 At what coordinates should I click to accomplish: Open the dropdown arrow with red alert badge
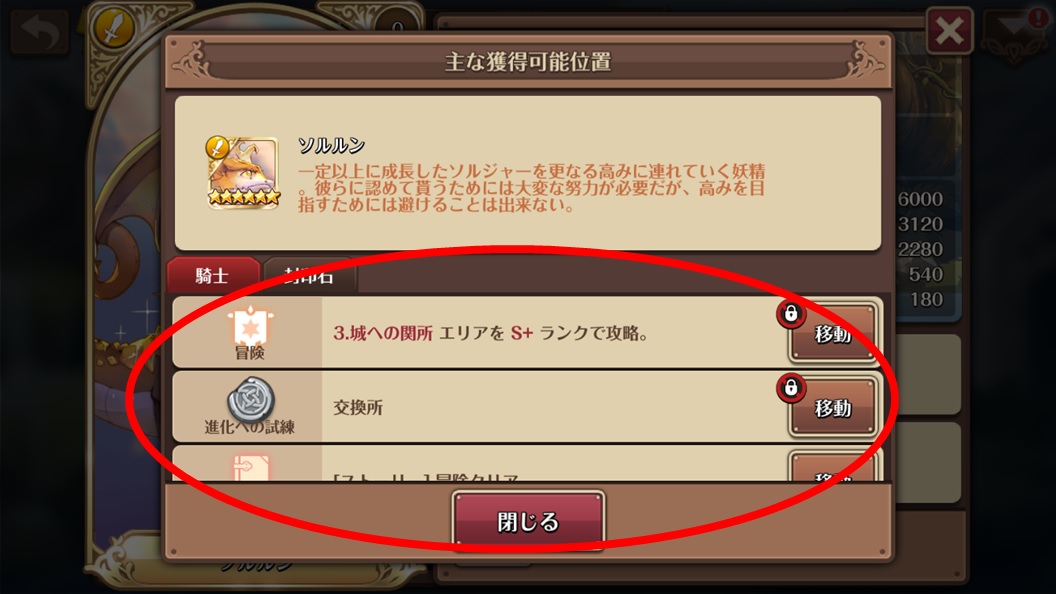coord(1017,30)
